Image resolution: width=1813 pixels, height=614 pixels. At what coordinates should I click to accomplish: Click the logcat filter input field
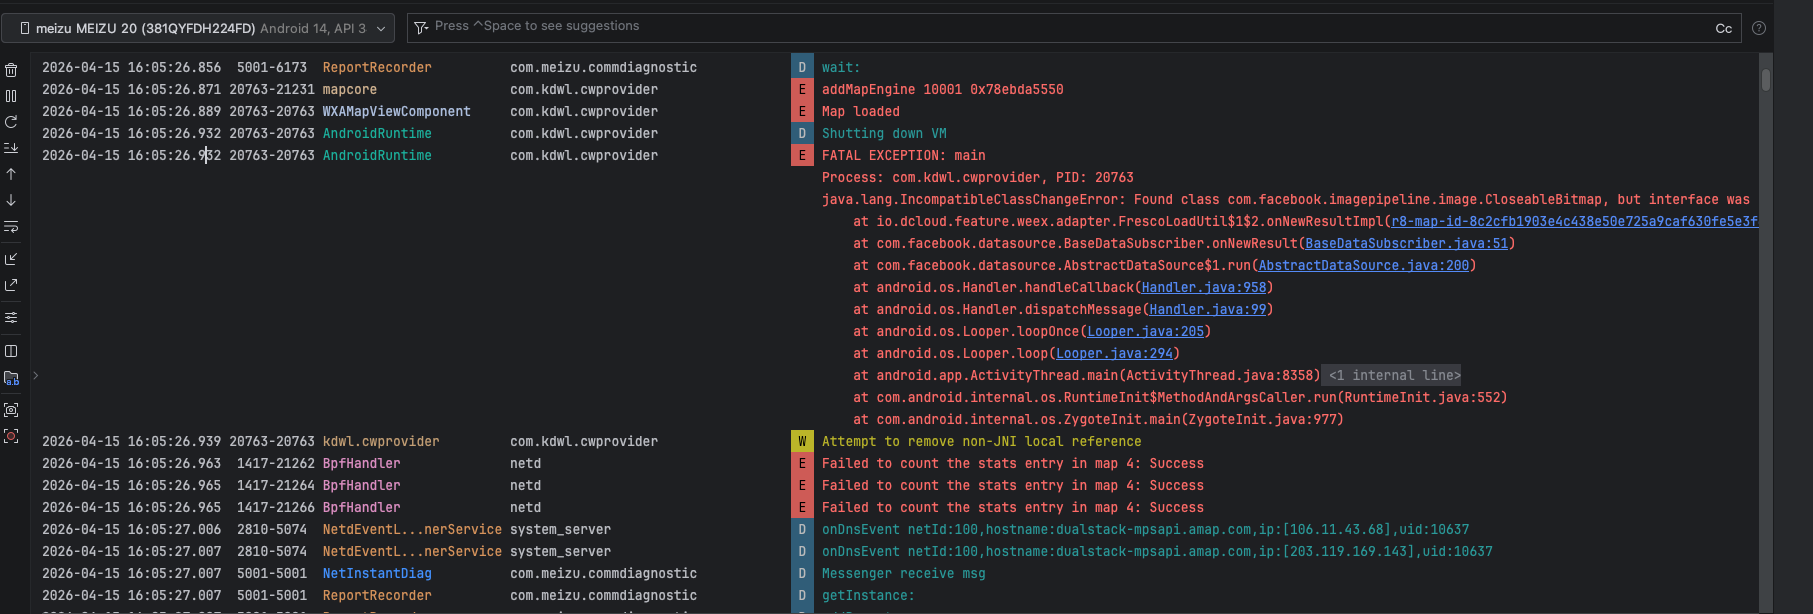pos(1000,27)
